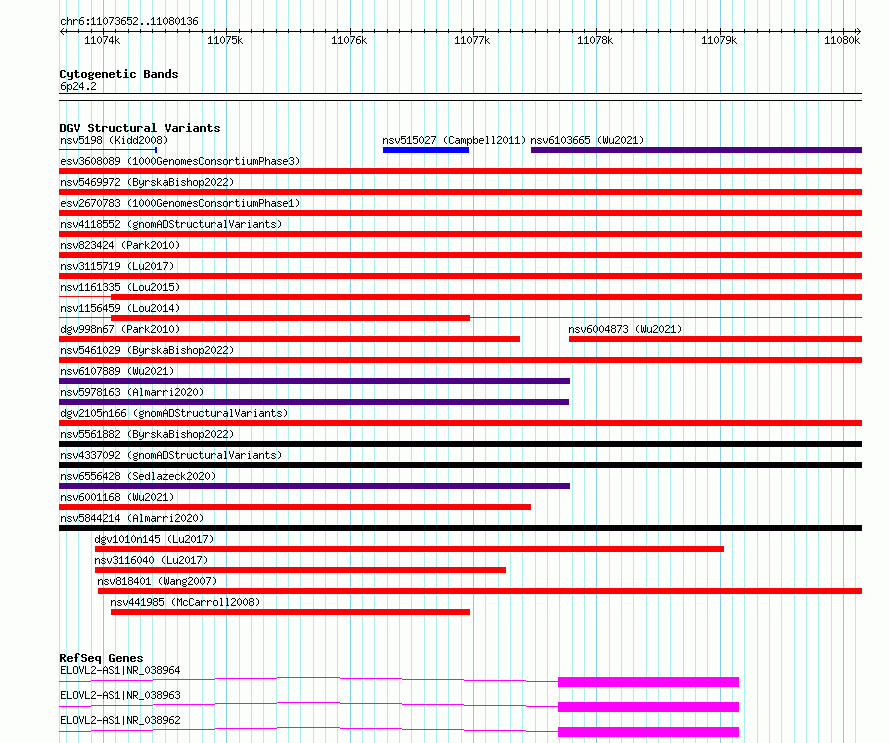Click nsv6107889 (Wu2021) label
The height and width of the screenshot is (743, 890).
click(117, 371)
